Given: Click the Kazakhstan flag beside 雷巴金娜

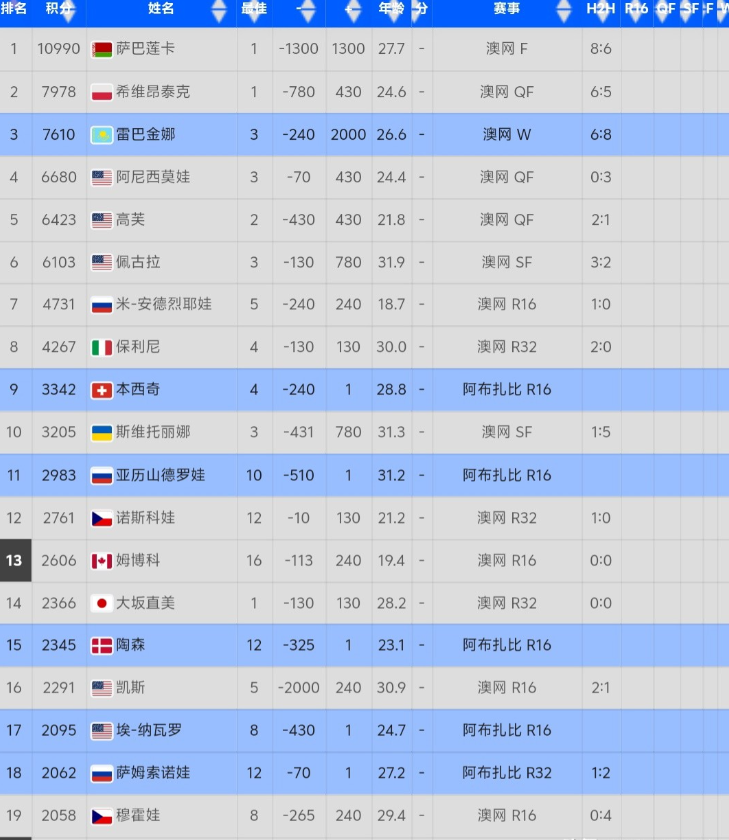Looking at the screenshot, I should click(102, 135).
